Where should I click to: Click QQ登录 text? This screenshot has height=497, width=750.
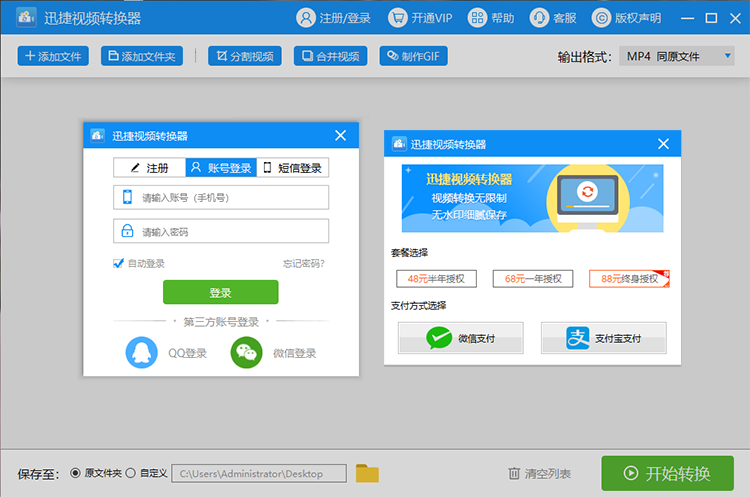pos(188,353)
